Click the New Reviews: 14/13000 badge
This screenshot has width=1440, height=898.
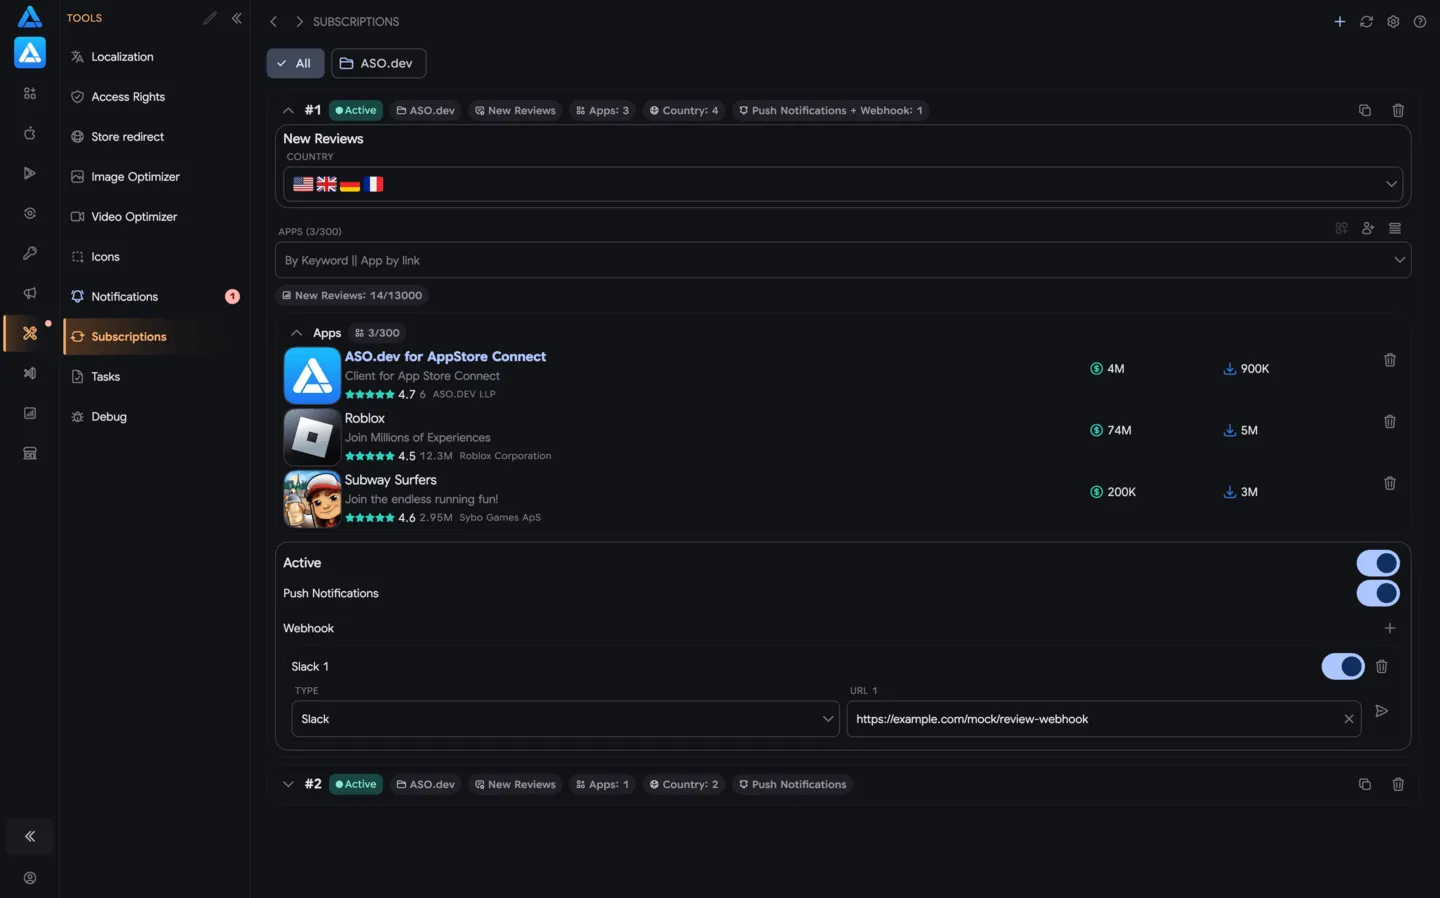352,295
